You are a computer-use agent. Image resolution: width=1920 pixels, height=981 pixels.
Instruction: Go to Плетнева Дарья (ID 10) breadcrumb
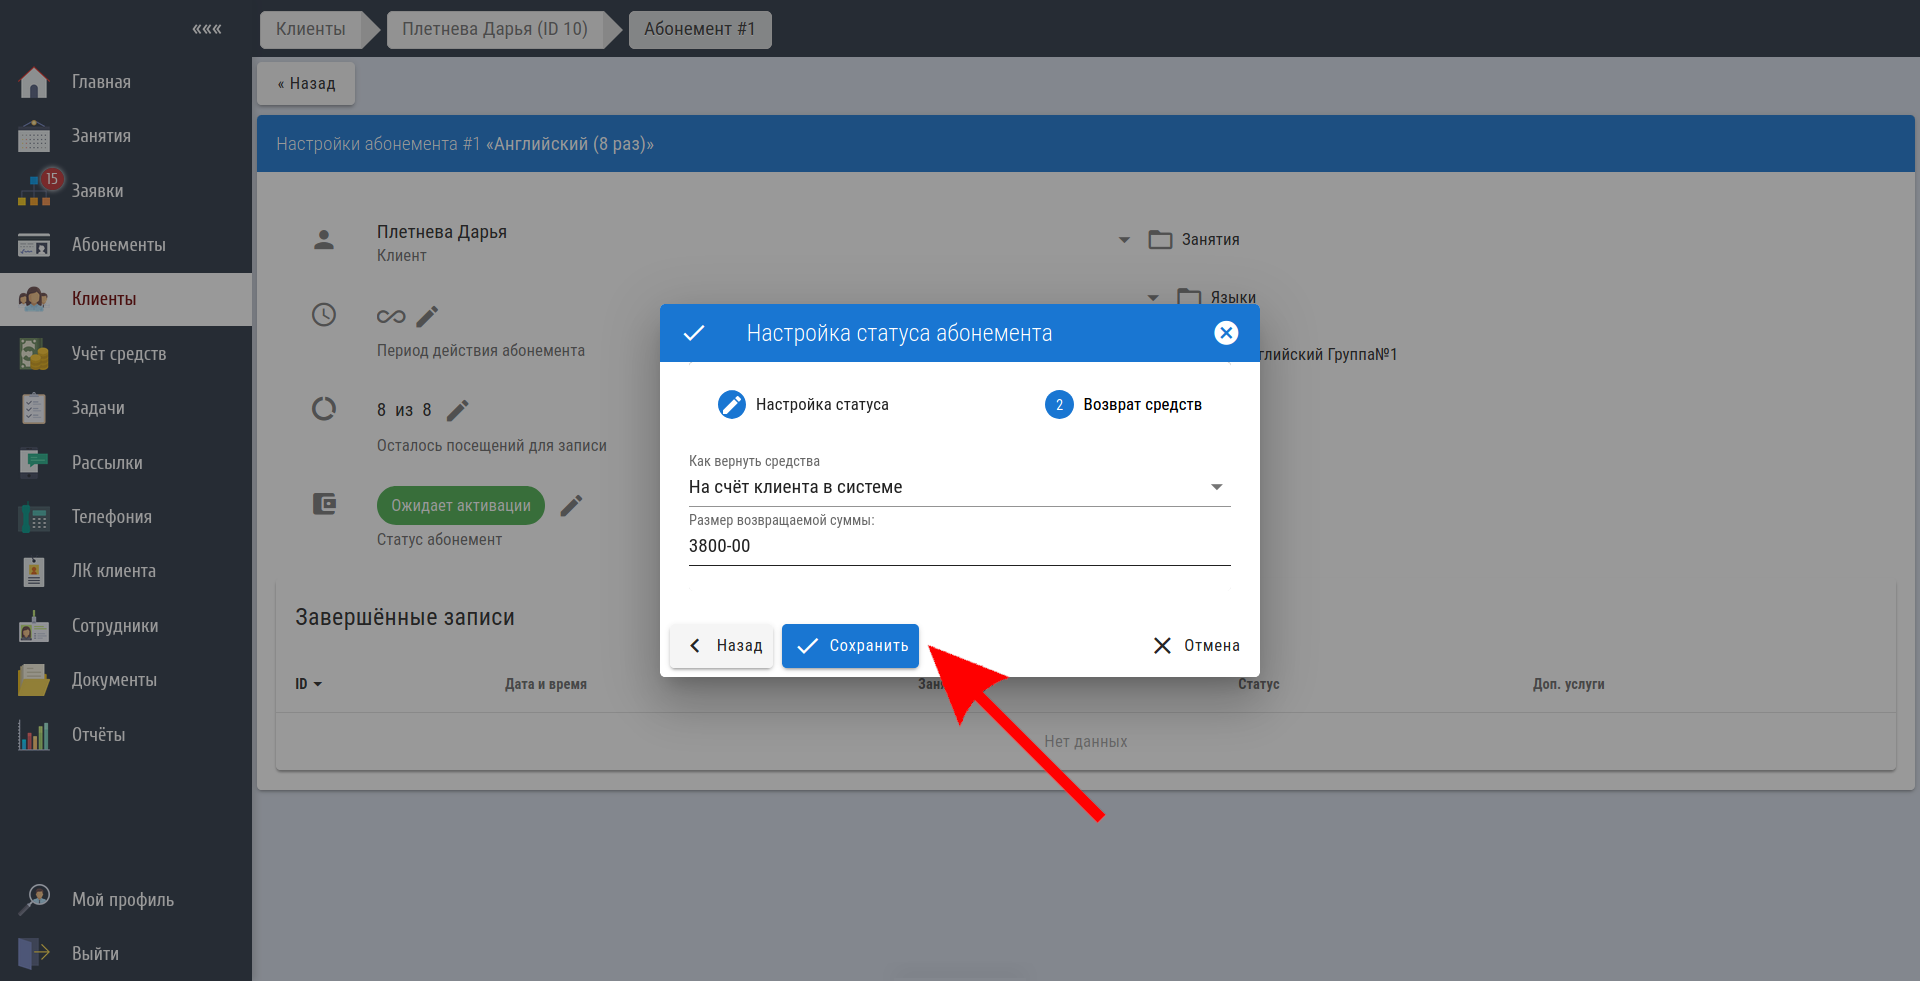tap(495, 29)
